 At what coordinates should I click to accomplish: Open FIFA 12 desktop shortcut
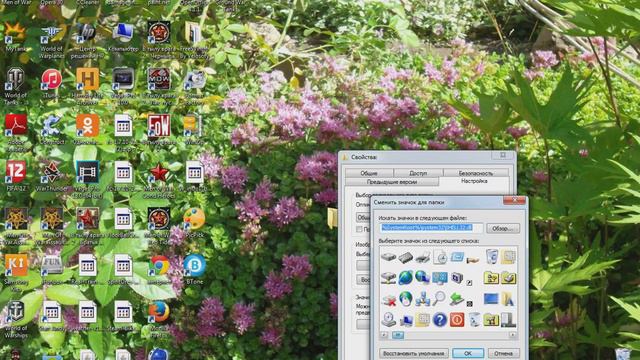[x=16, y=176]
